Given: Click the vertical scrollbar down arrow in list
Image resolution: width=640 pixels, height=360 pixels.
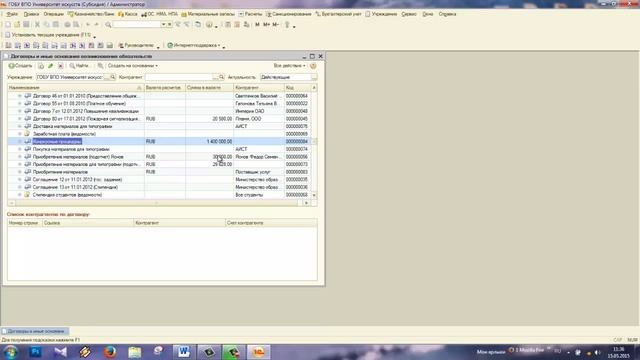Looking at the screenshot, I should [x=314, y=195].
